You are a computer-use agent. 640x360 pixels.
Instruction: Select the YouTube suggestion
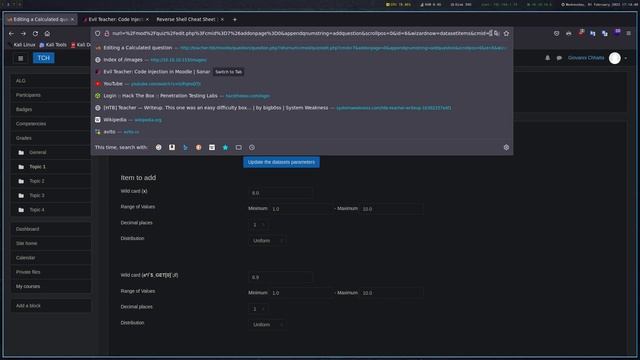click(x=302, y=84)
